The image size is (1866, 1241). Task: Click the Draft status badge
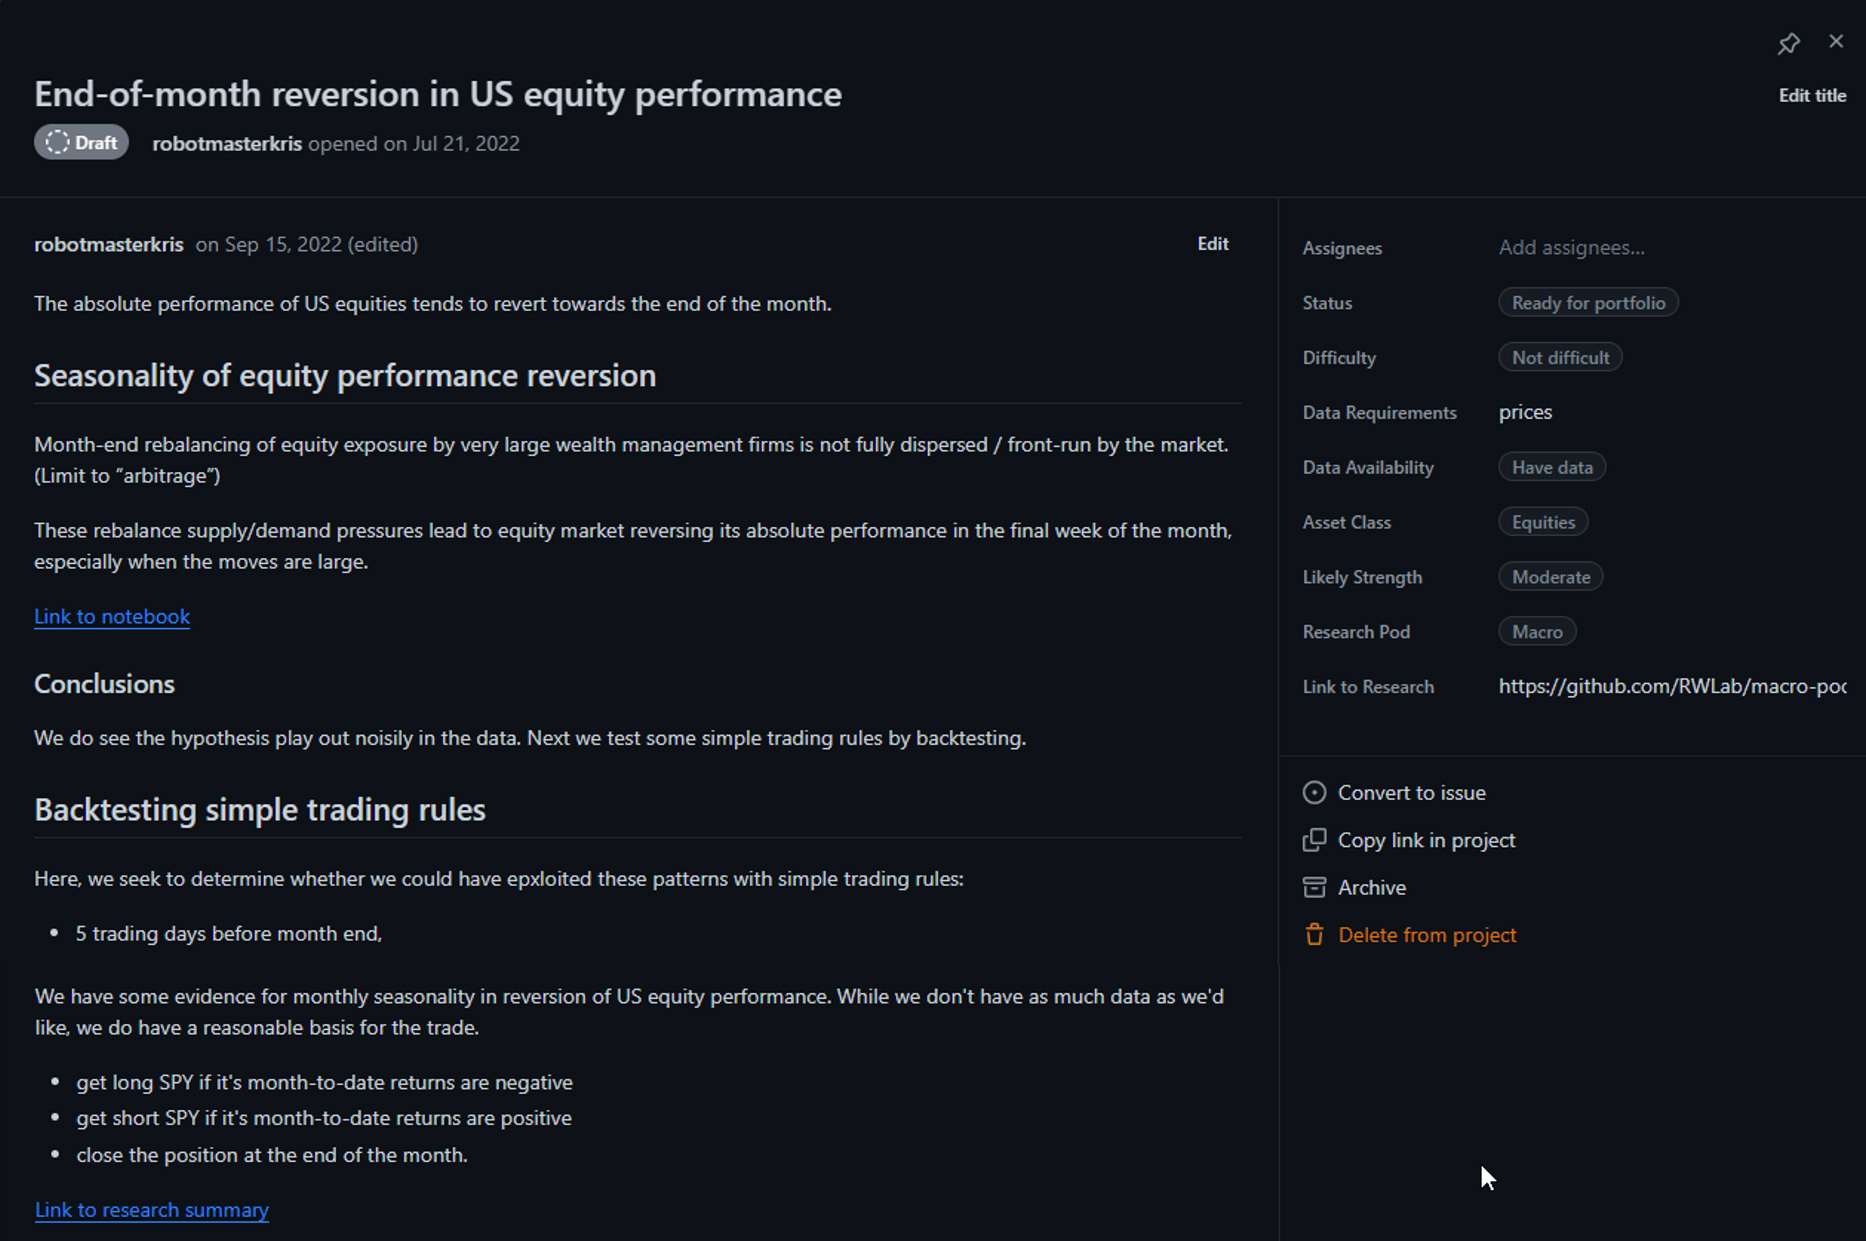pyautogui.click(x=82, y=143)
